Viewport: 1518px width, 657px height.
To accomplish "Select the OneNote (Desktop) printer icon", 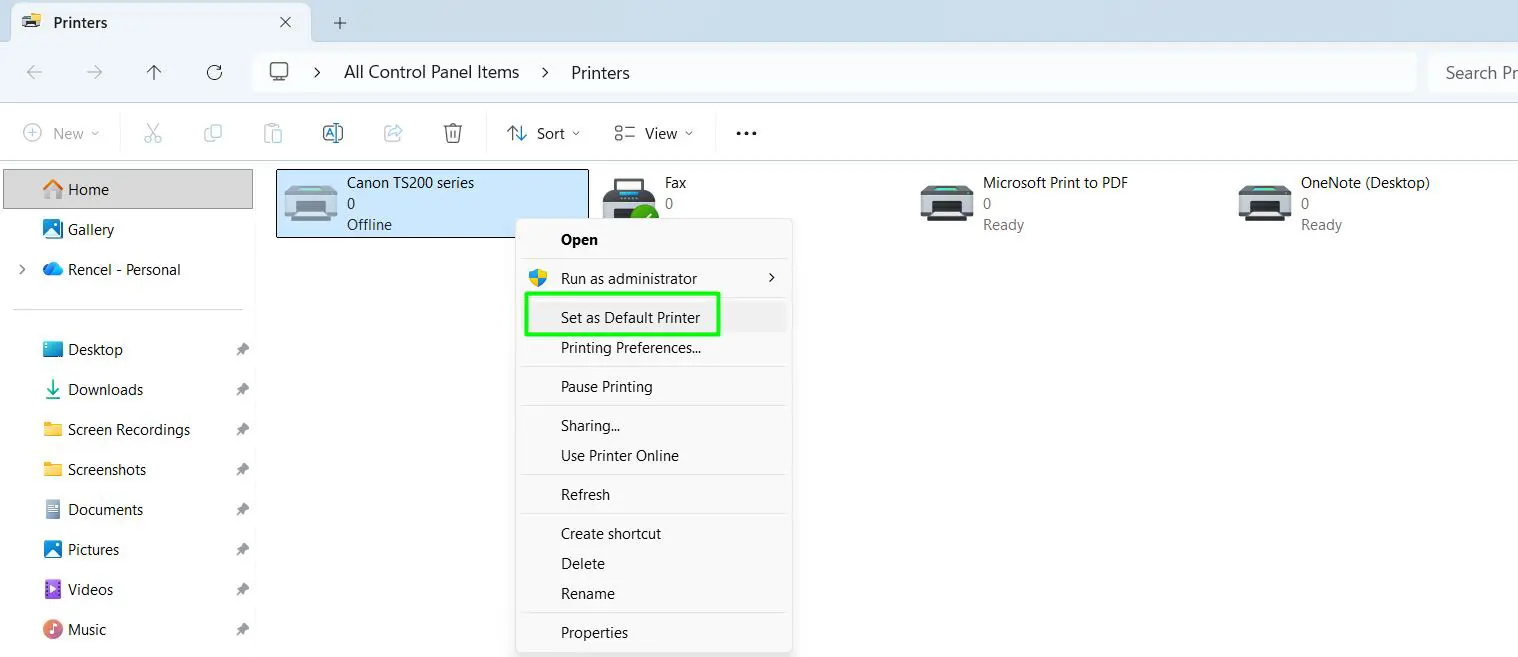I will tap(1264, 203).
